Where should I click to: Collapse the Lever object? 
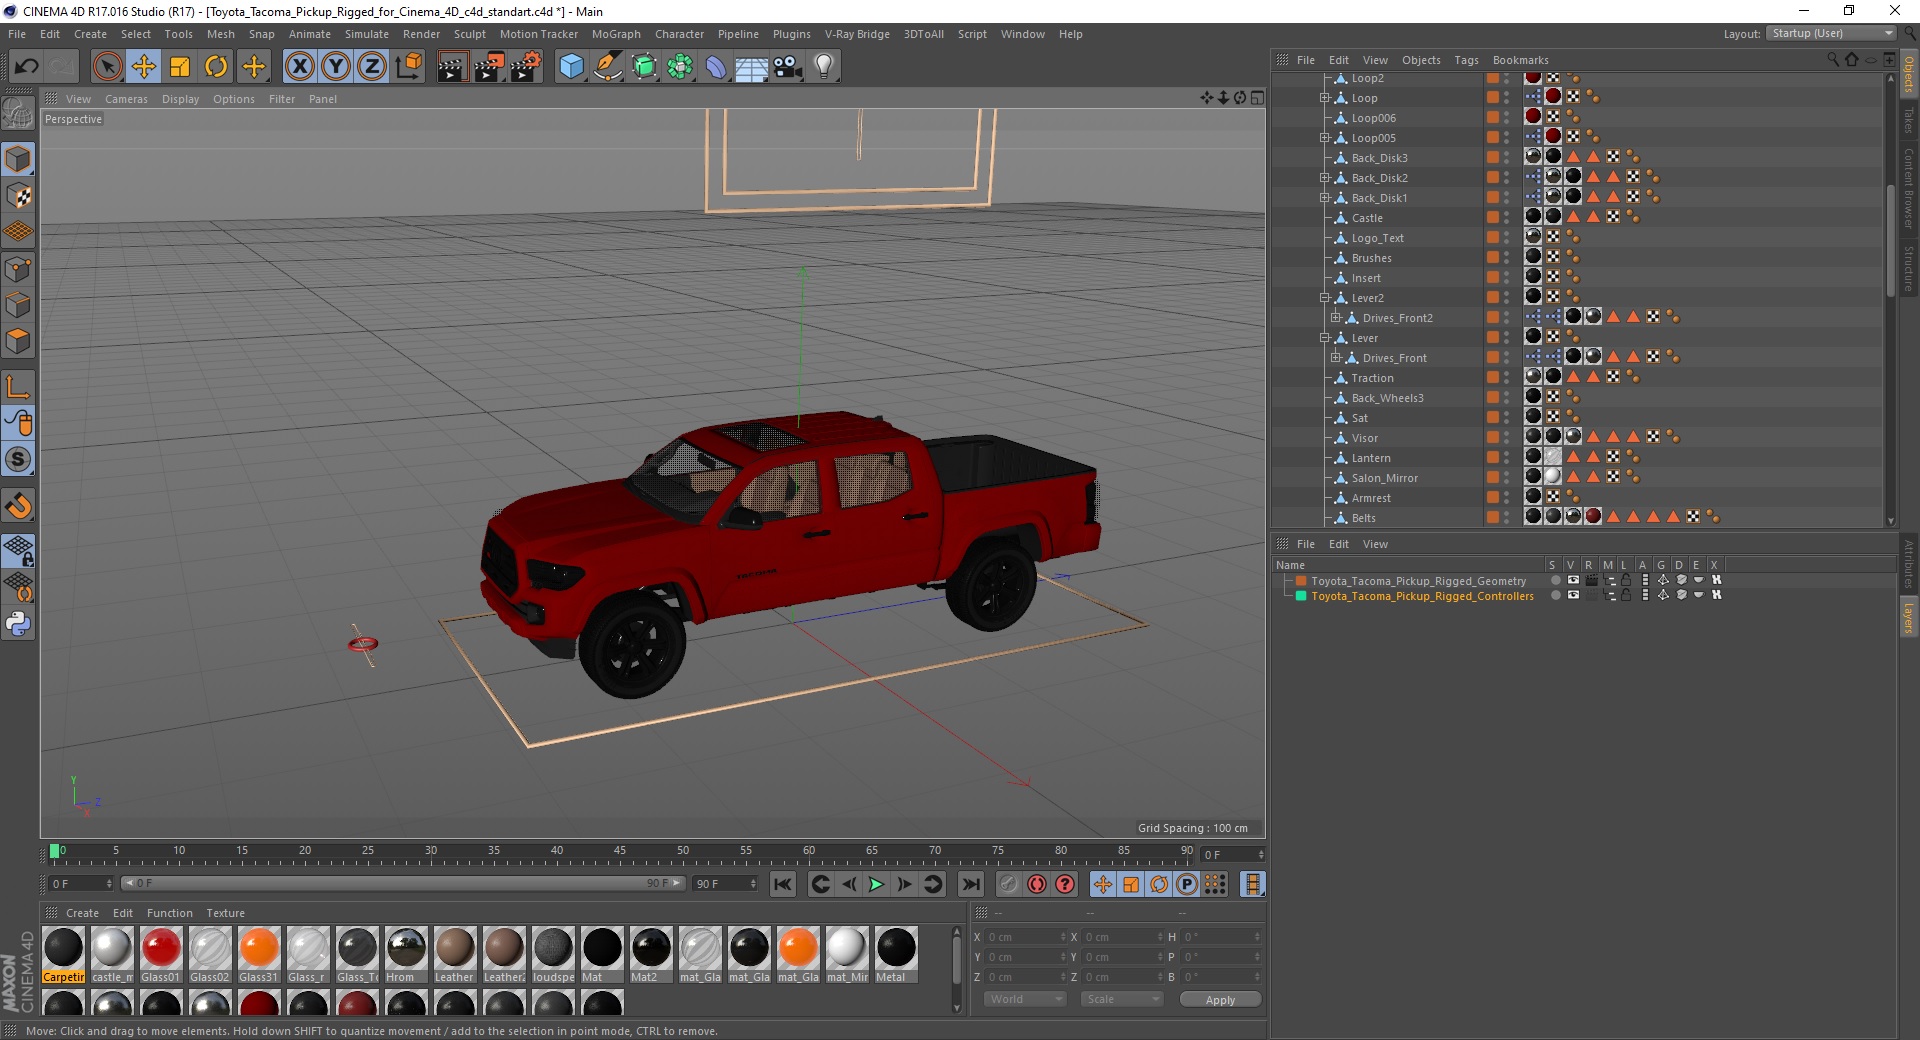coord(1324,338)
